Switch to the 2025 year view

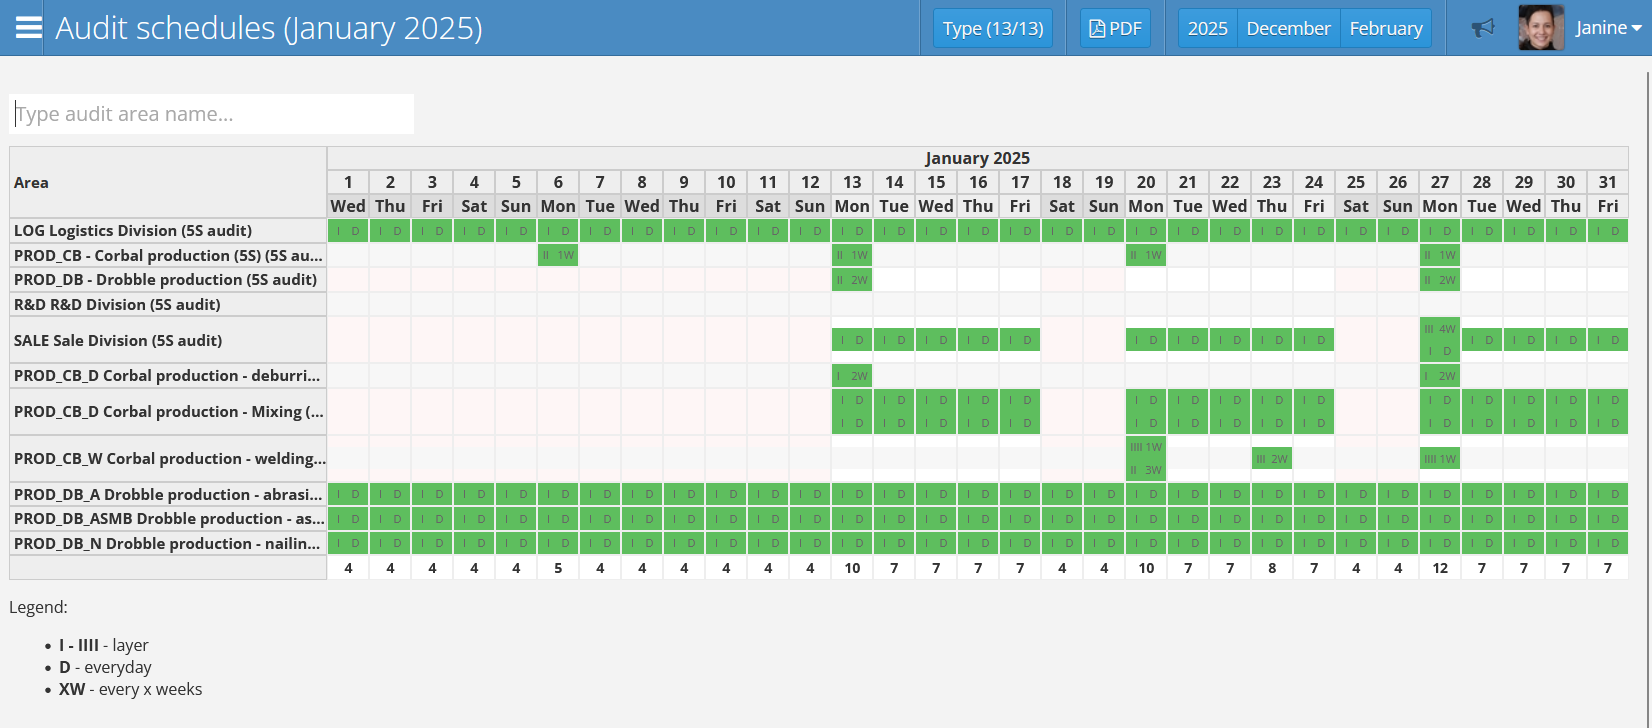[x=1207, y=28]
